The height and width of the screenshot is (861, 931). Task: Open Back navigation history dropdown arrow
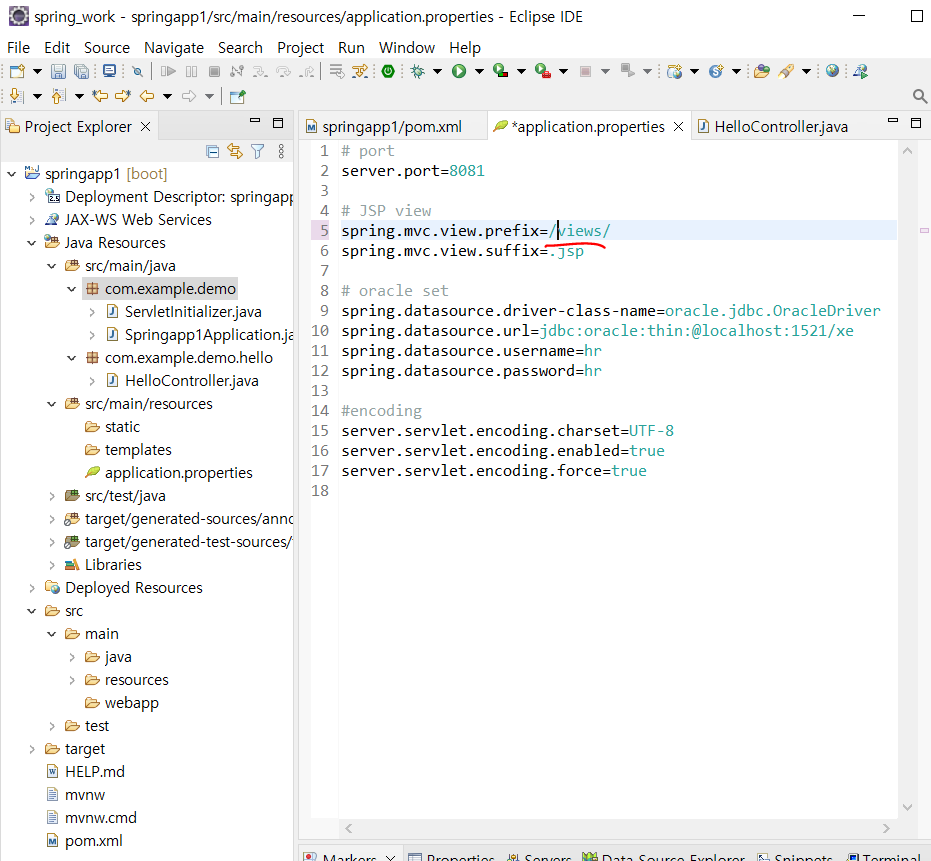167,96
